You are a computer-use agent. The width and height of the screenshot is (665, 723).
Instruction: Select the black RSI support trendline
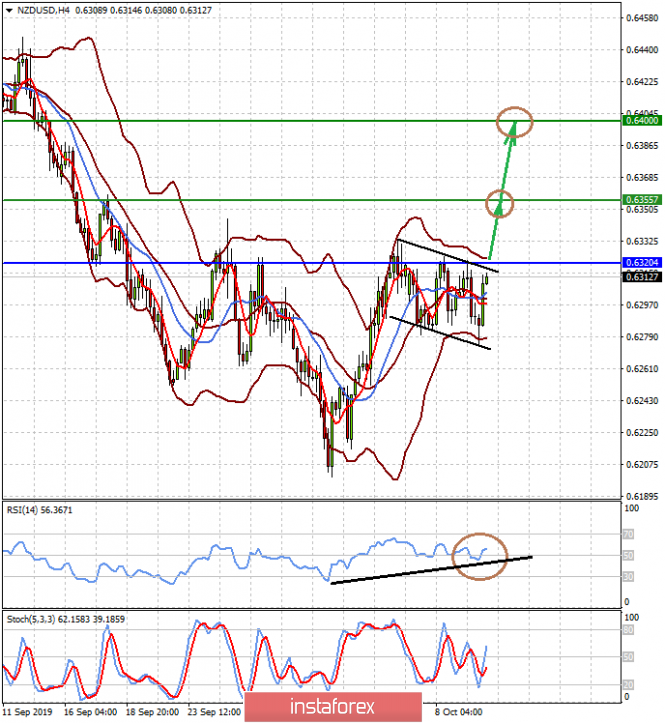point(431,570)
